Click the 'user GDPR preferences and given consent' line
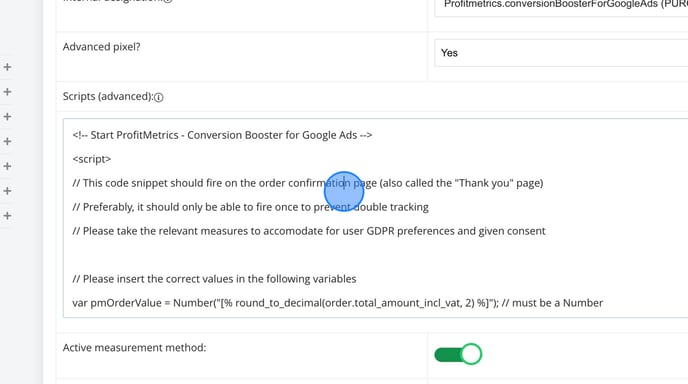 coord(309,231)
